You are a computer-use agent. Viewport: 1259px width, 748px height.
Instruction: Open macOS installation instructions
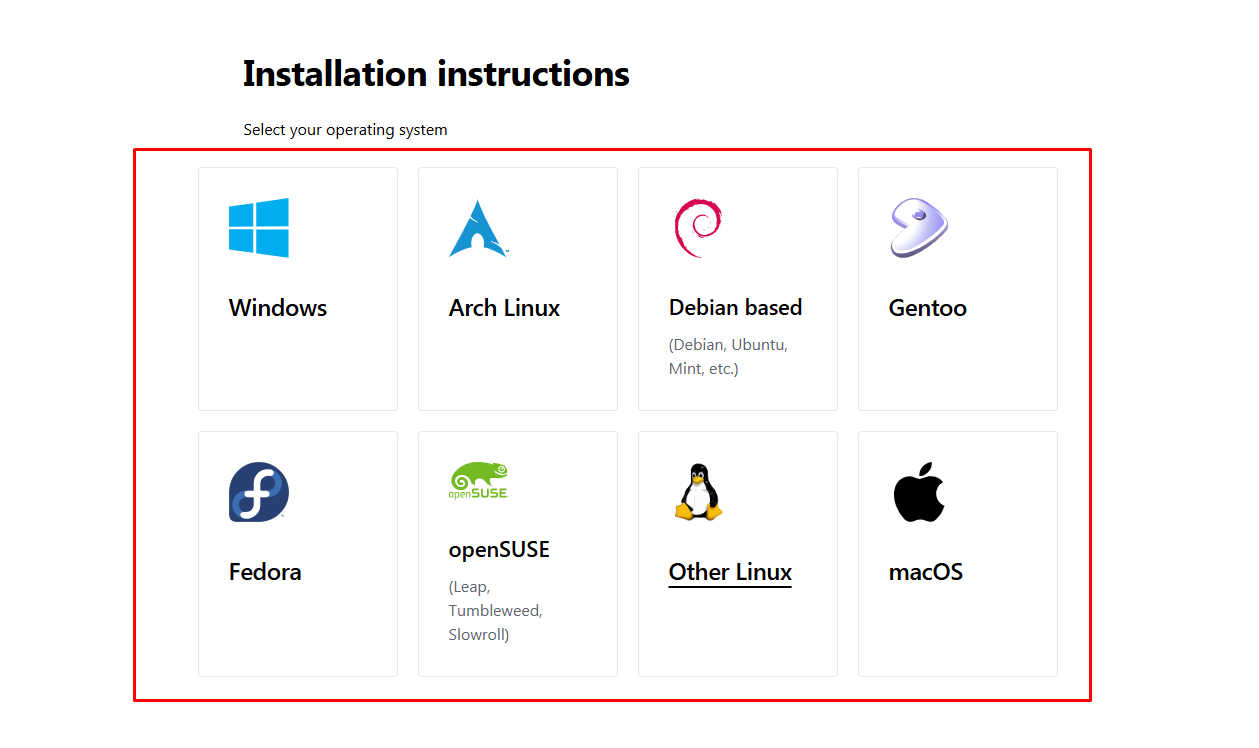(x=925, y=572)
